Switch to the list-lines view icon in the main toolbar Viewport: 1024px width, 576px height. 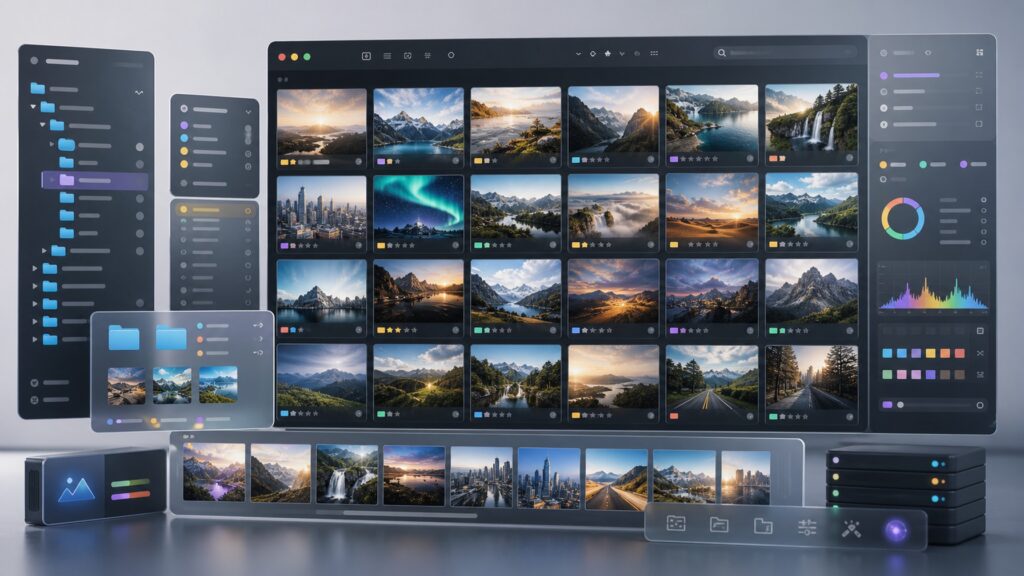[x=387, y=56]
